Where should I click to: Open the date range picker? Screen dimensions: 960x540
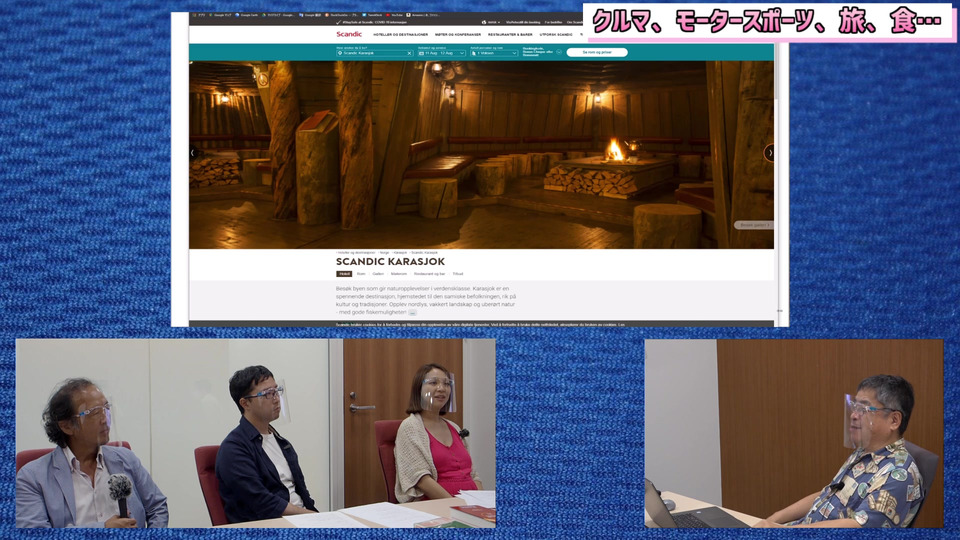441,53
